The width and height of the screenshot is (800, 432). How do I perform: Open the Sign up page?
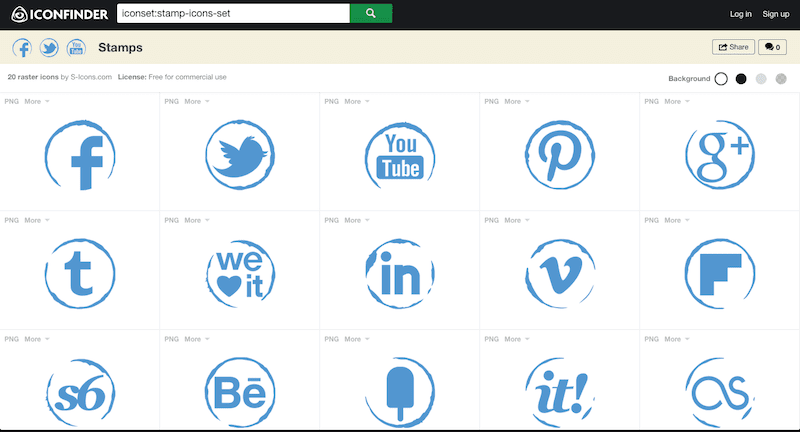coord(776,14)
